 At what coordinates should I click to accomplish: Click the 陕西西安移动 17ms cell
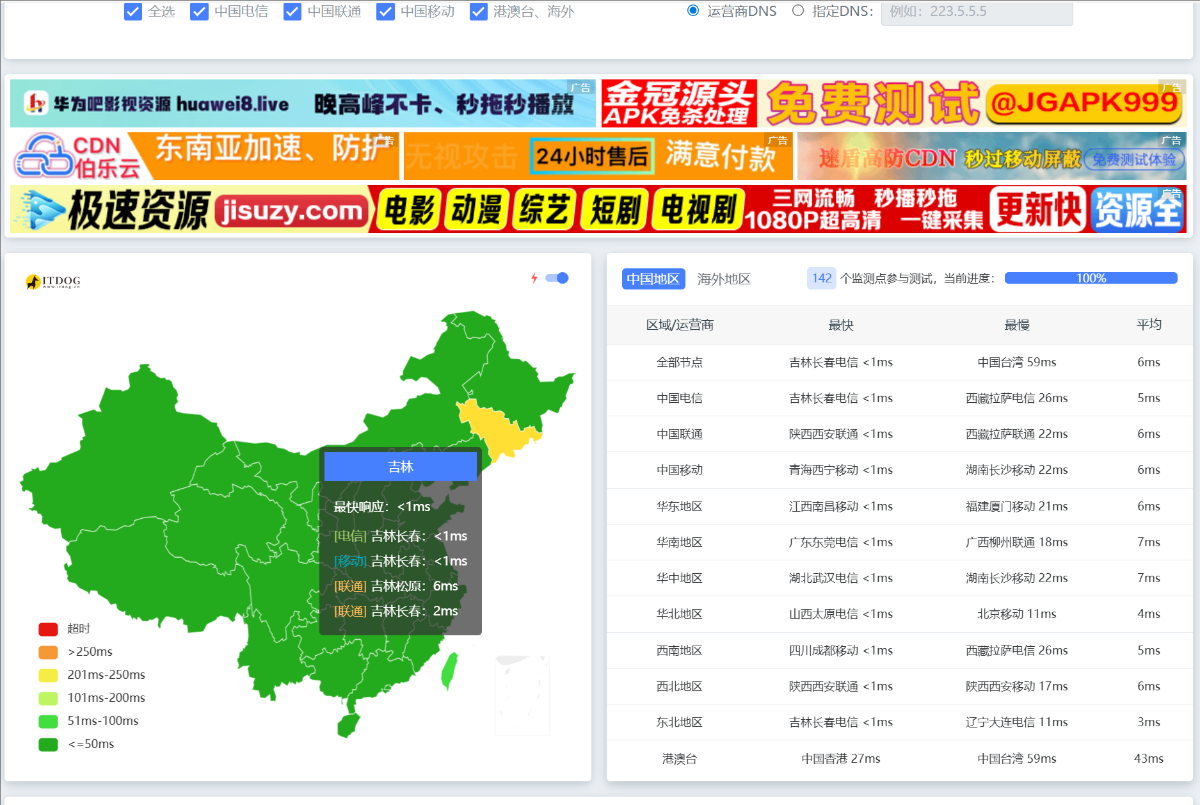click(1017, 686)
